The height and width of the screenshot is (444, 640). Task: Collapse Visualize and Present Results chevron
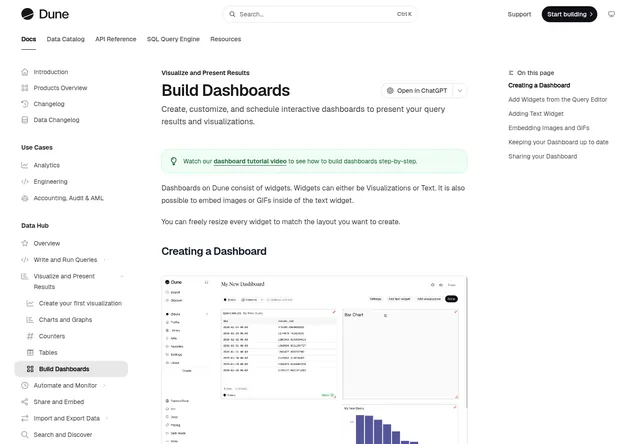pyautogui.click(x=122, y=276)
